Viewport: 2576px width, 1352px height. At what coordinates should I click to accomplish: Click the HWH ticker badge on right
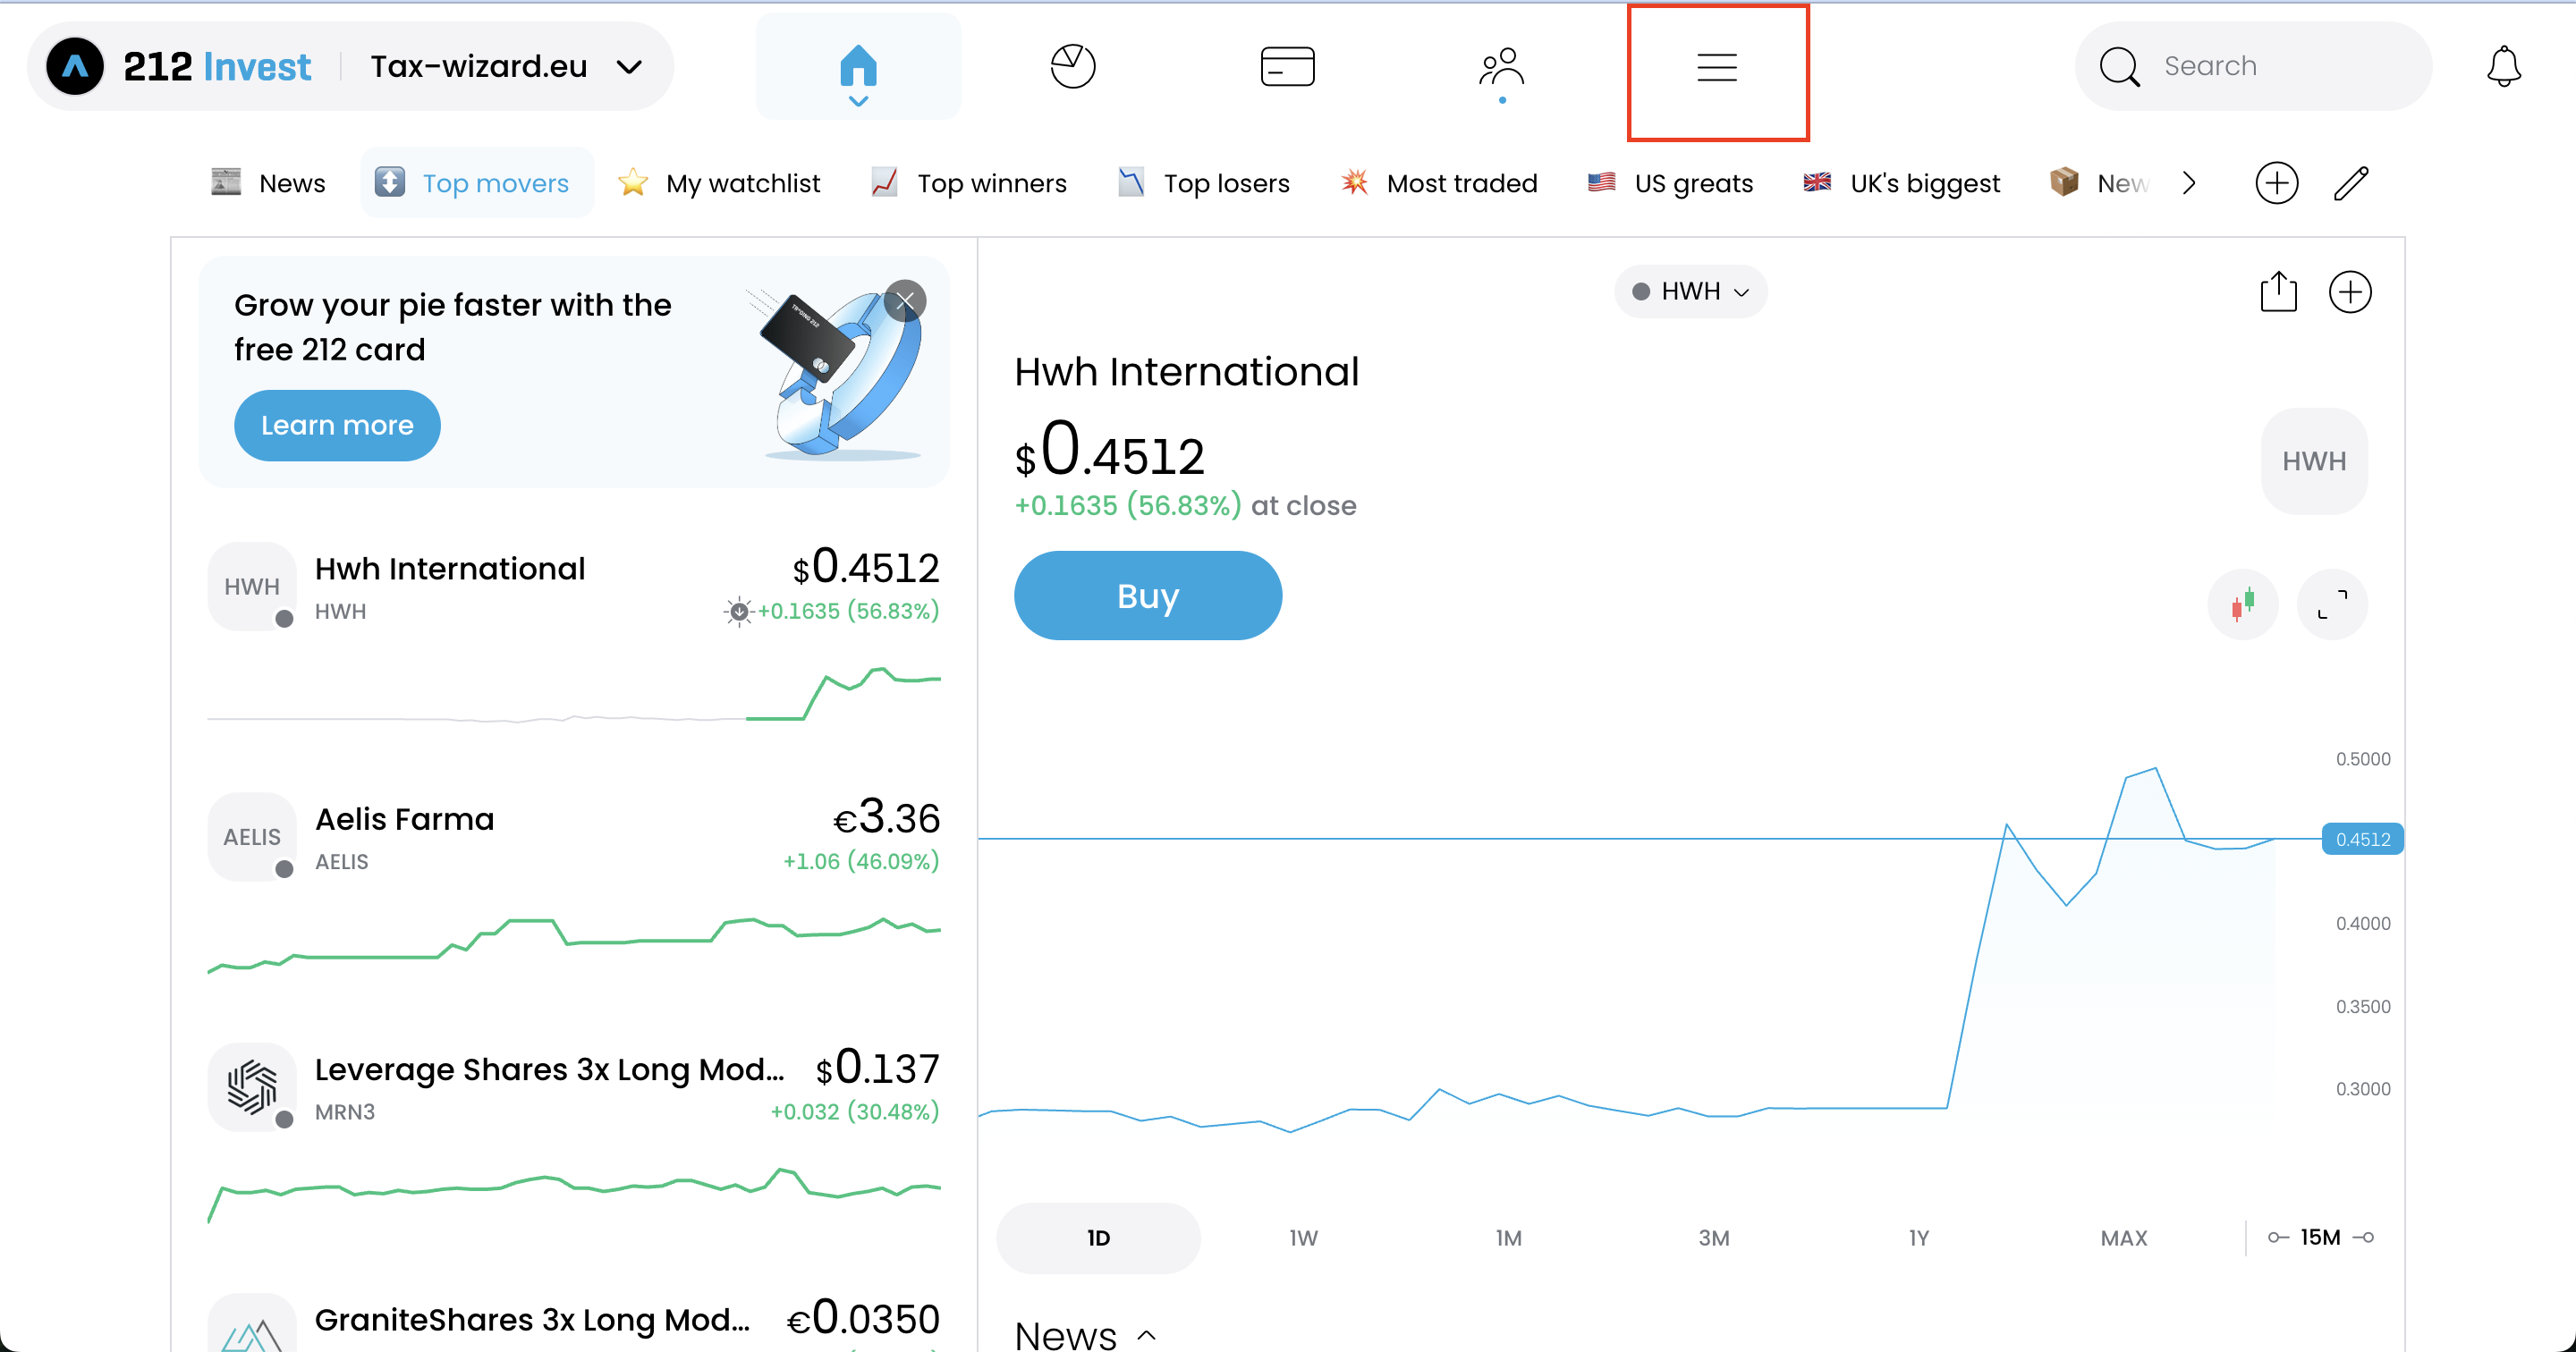(x=2314, y=461)
